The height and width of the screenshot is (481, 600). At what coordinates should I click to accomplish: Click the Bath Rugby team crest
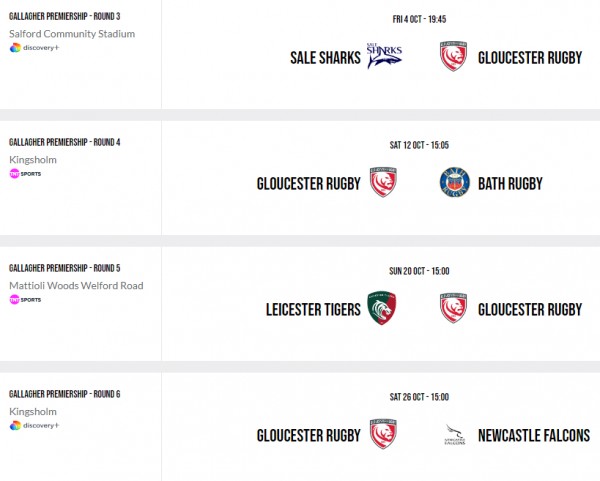click(x=455, y=183)
